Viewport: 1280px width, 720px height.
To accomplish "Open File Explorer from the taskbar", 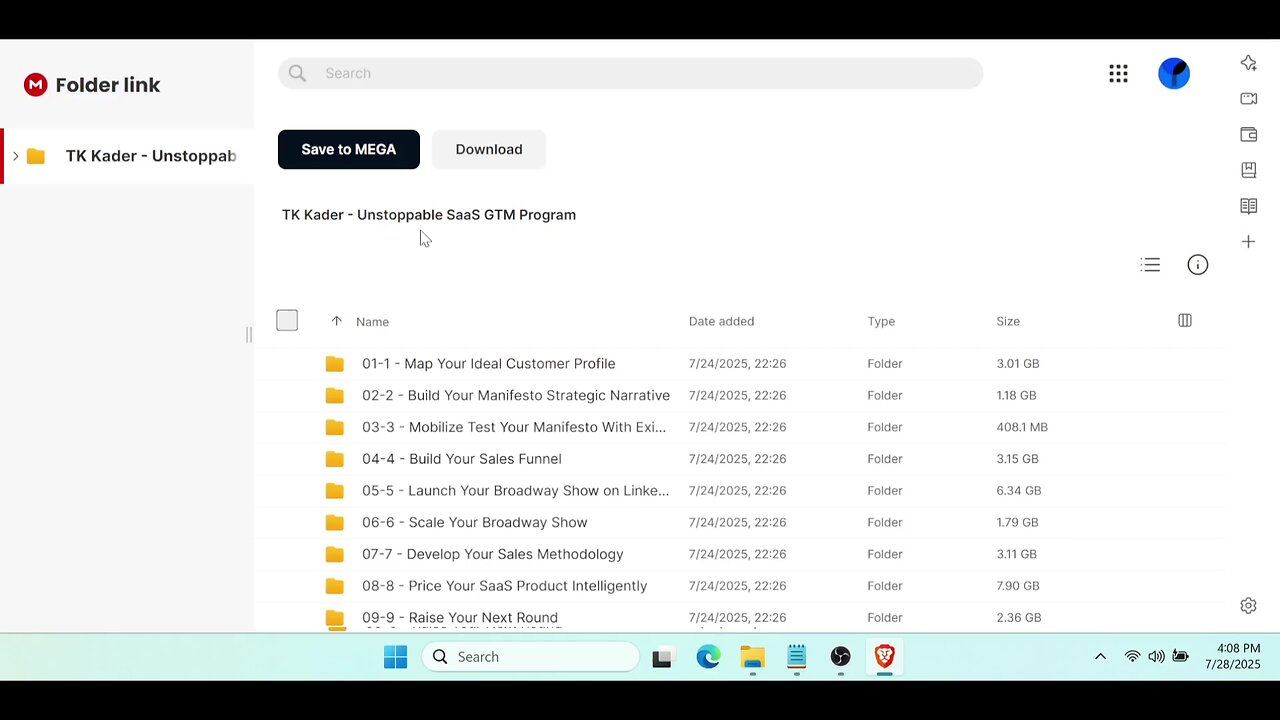I will [x=752, y=657].
